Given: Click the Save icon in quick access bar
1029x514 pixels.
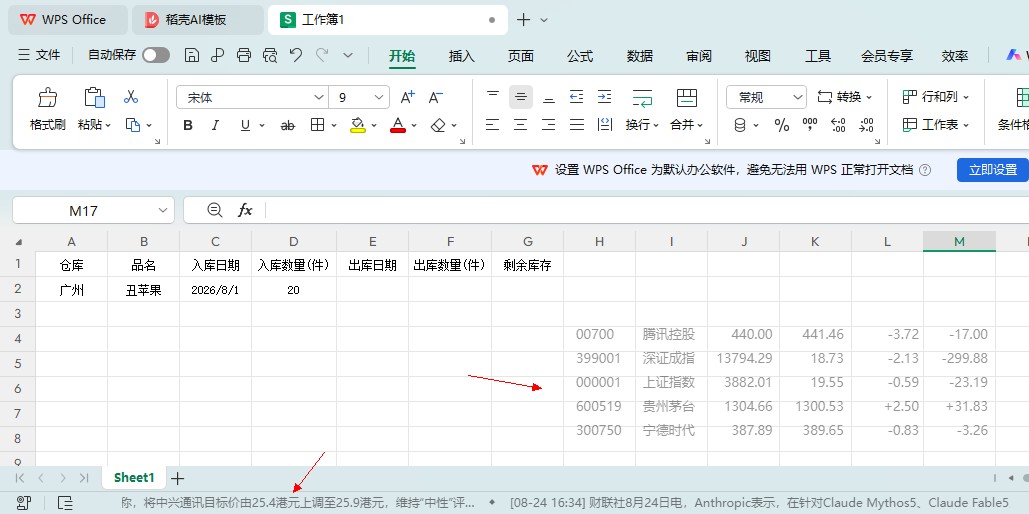Looking at the screenshot, I should coord(192,56).
